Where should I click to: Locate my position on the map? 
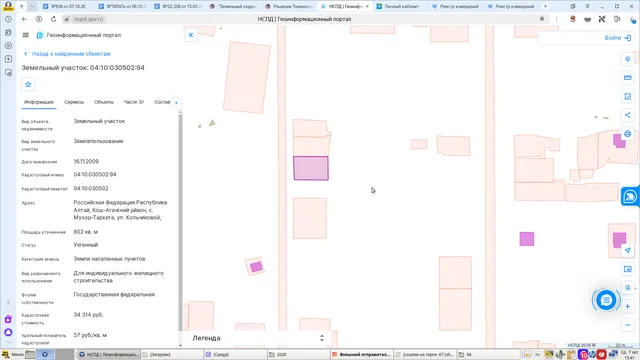pos(628,250)
